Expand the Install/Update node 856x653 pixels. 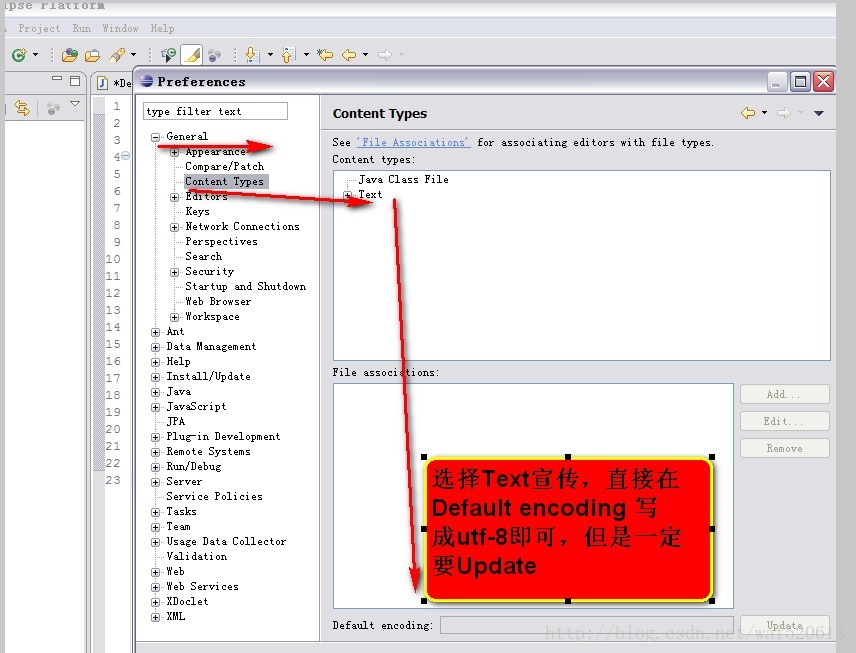[156, 377]
